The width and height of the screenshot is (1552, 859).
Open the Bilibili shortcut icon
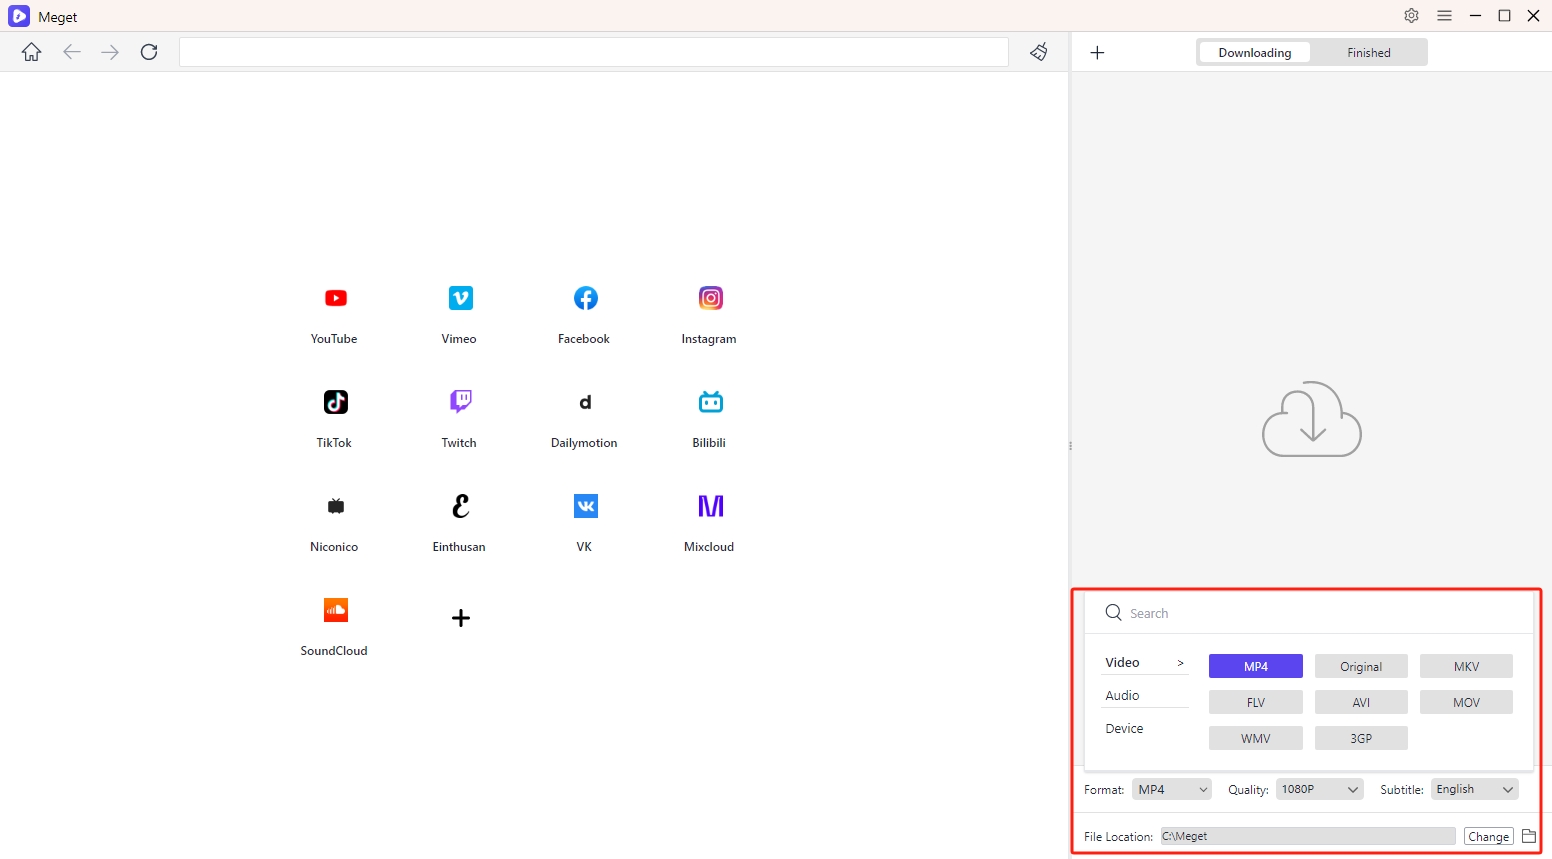[711, 402]
